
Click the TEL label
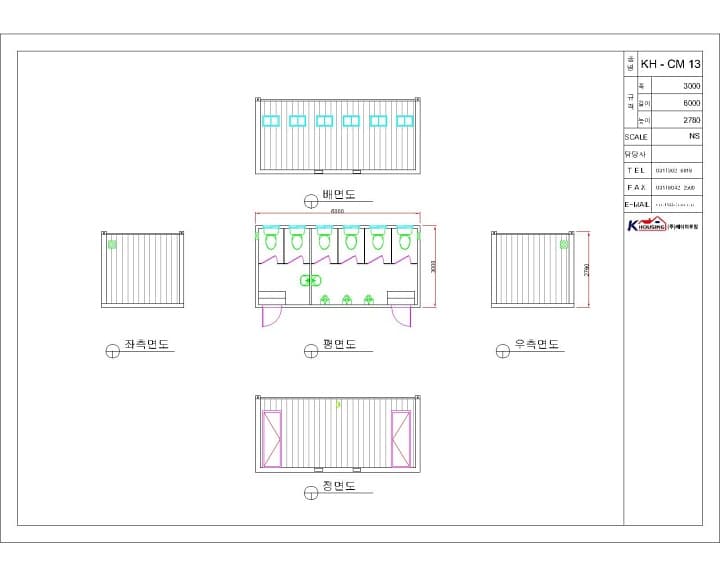coord(636,170)
